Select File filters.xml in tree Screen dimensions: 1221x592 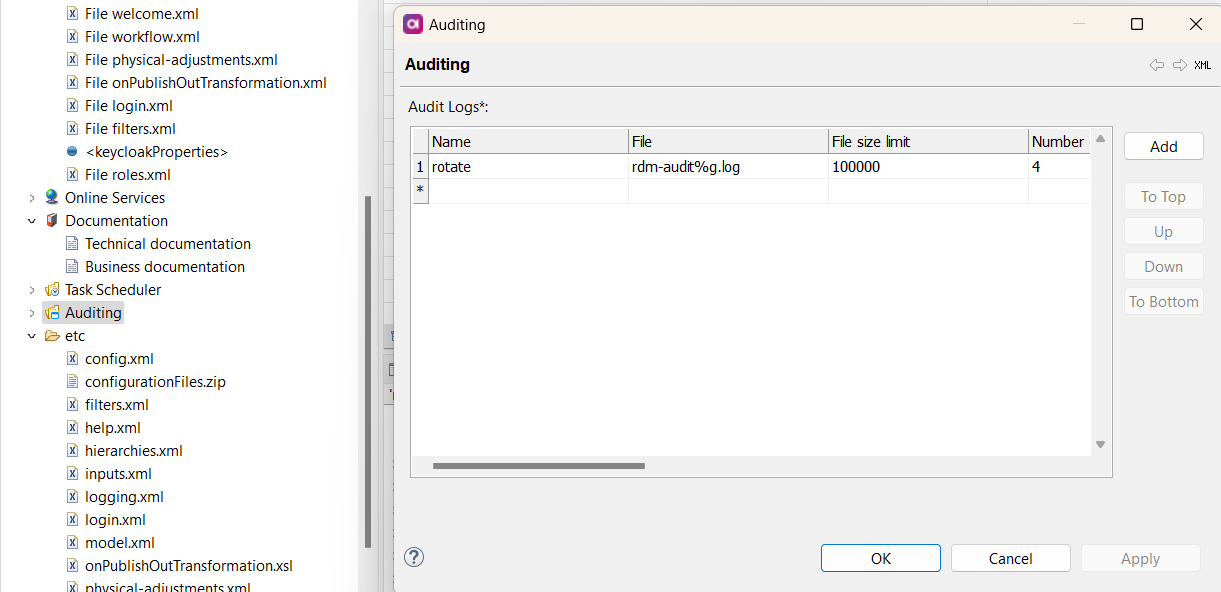[131, 129]
